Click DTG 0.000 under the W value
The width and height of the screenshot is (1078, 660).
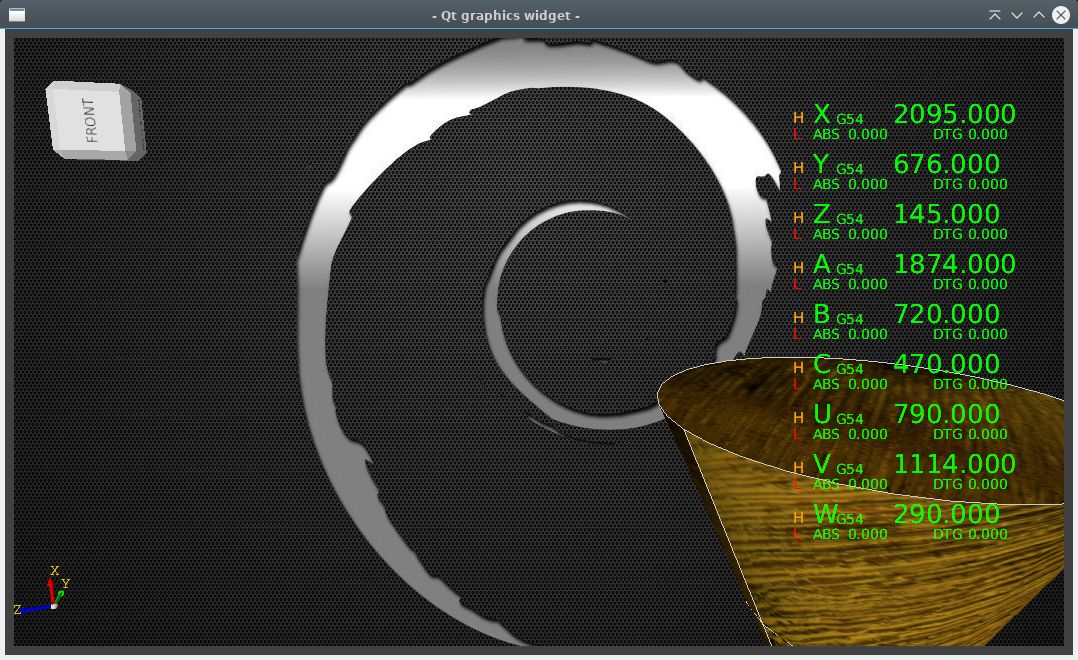click(970, 534)
